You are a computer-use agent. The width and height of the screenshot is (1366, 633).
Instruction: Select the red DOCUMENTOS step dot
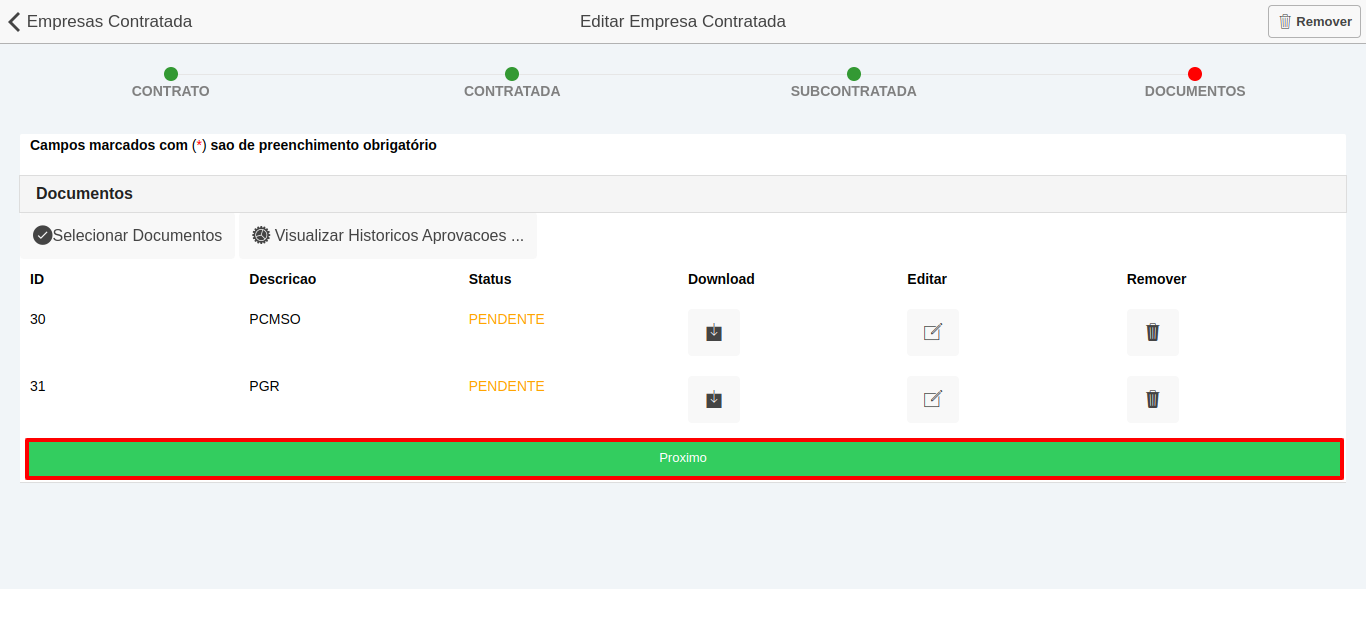click(1194, 73)
